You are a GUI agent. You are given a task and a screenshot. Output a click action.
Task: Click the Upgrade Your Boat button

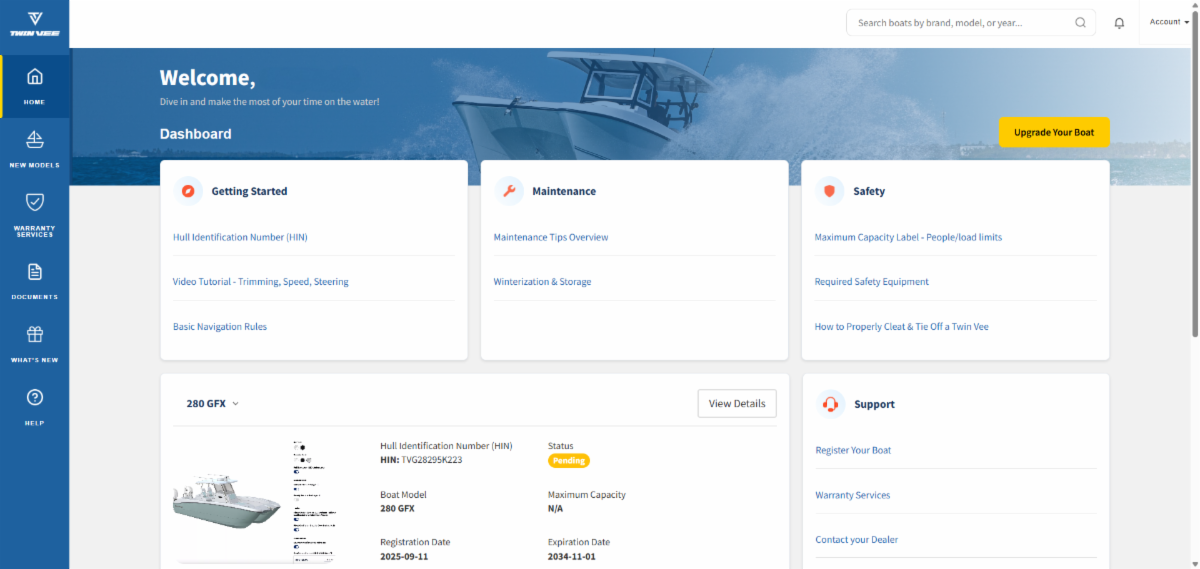point(1053,132)
